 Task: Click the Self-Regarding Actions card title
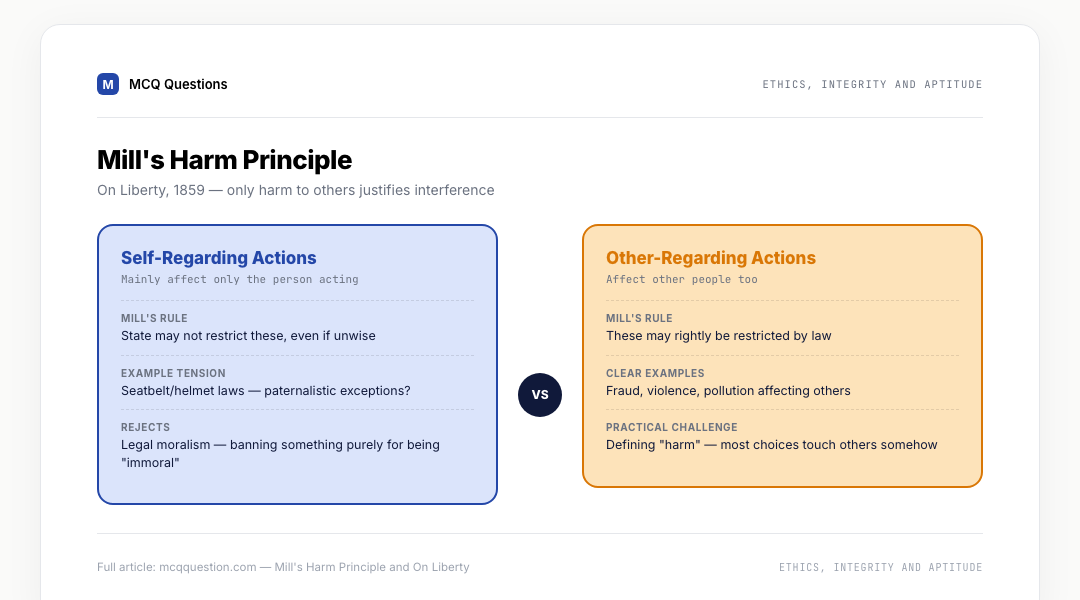coord(218,258)
